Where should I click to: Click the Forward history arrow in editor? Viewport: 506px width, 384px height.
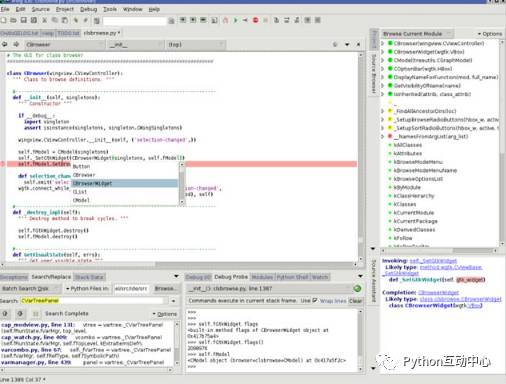16,44
